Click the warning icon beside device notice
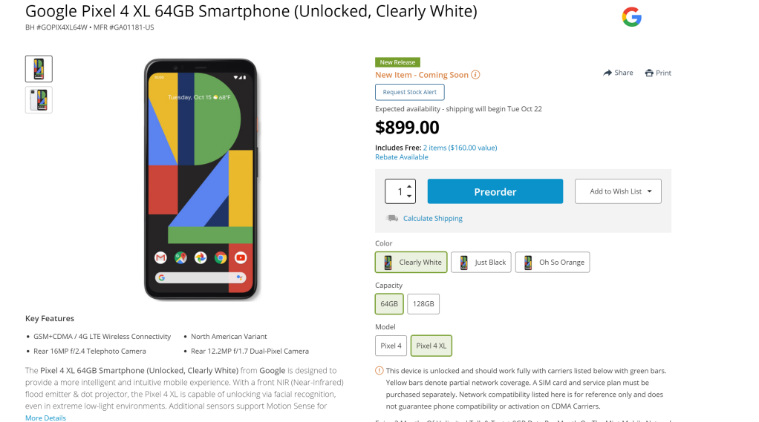The image size is (759, 422). point(379,370)
